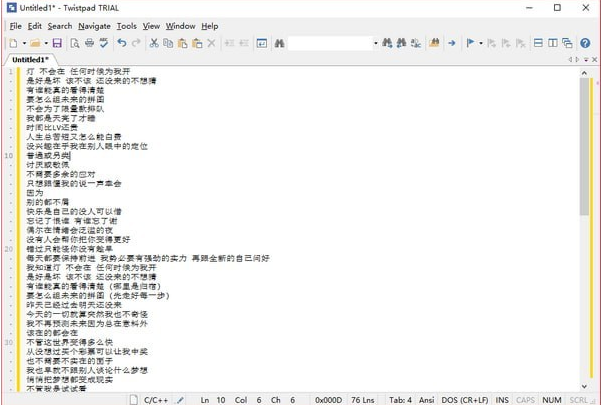Click the second paste (paste special) icon
The width and height of the screenshot is (601, 405).
[x=197, y=43]
